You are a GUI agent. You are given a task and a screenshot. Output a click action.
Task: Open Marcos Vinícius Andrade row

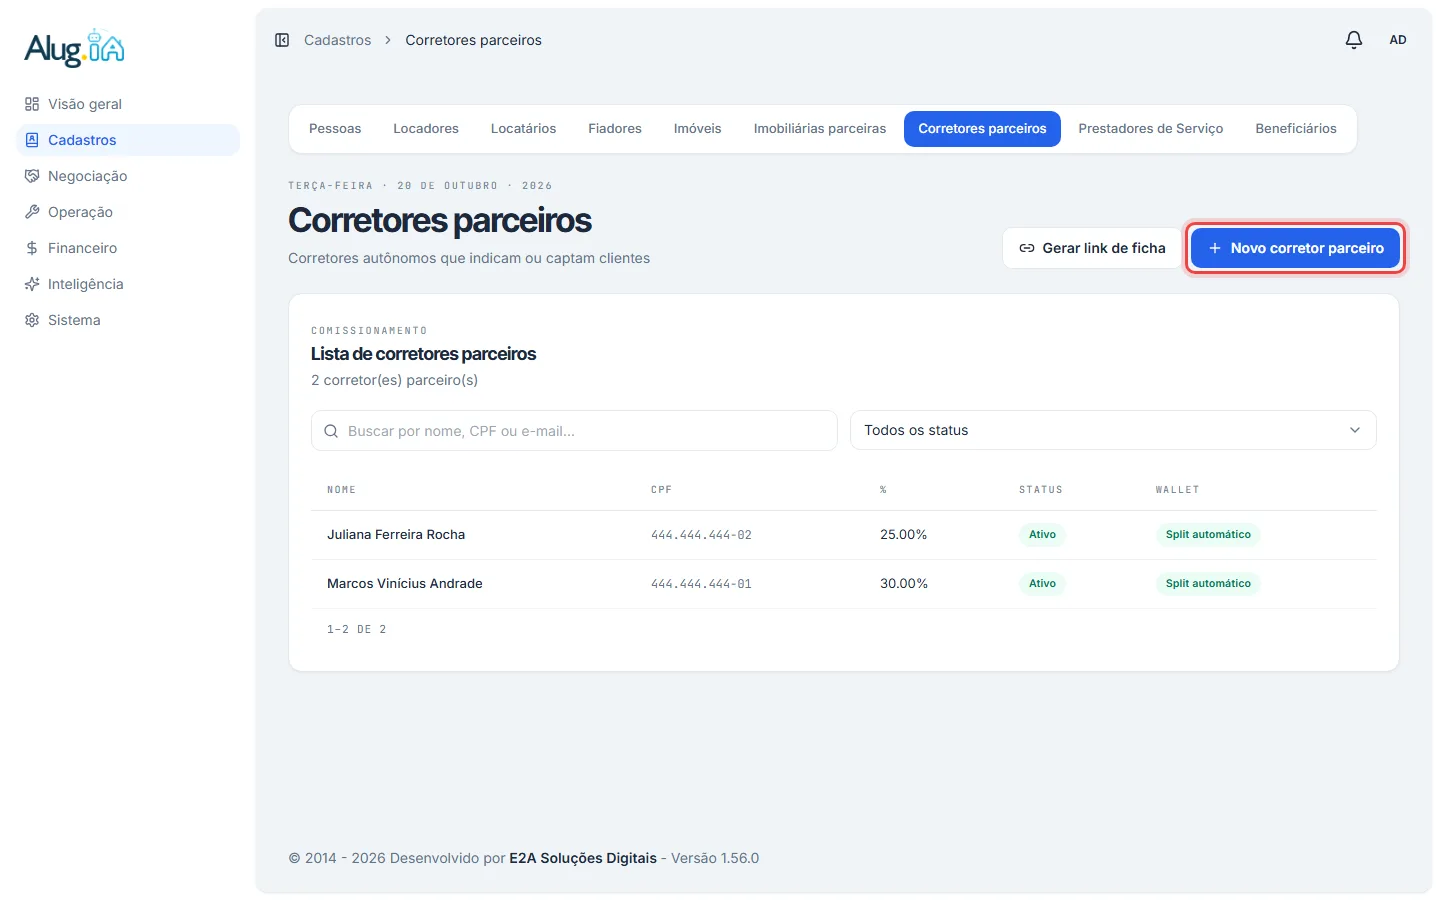[x=844, y=584]
